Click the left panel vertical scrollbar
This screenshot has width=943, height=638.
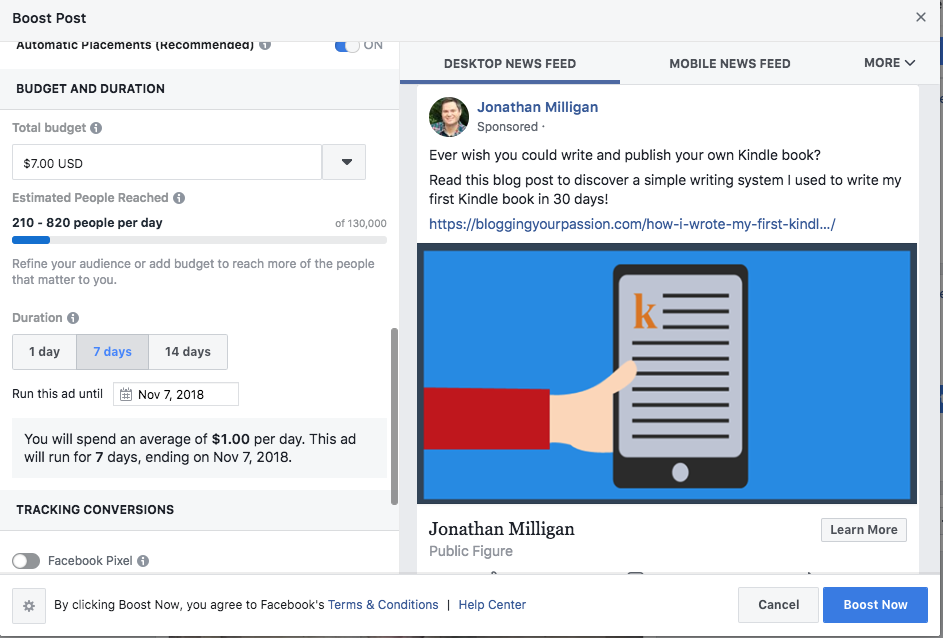395,416
